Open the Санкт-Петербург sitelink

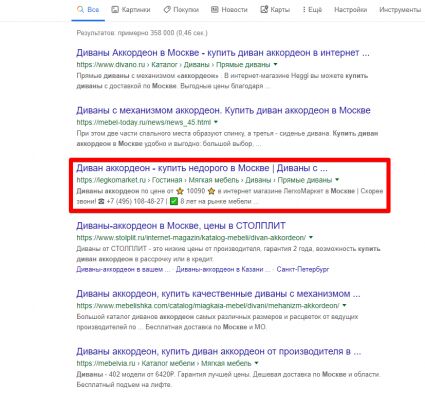click(x=303, y=269)
